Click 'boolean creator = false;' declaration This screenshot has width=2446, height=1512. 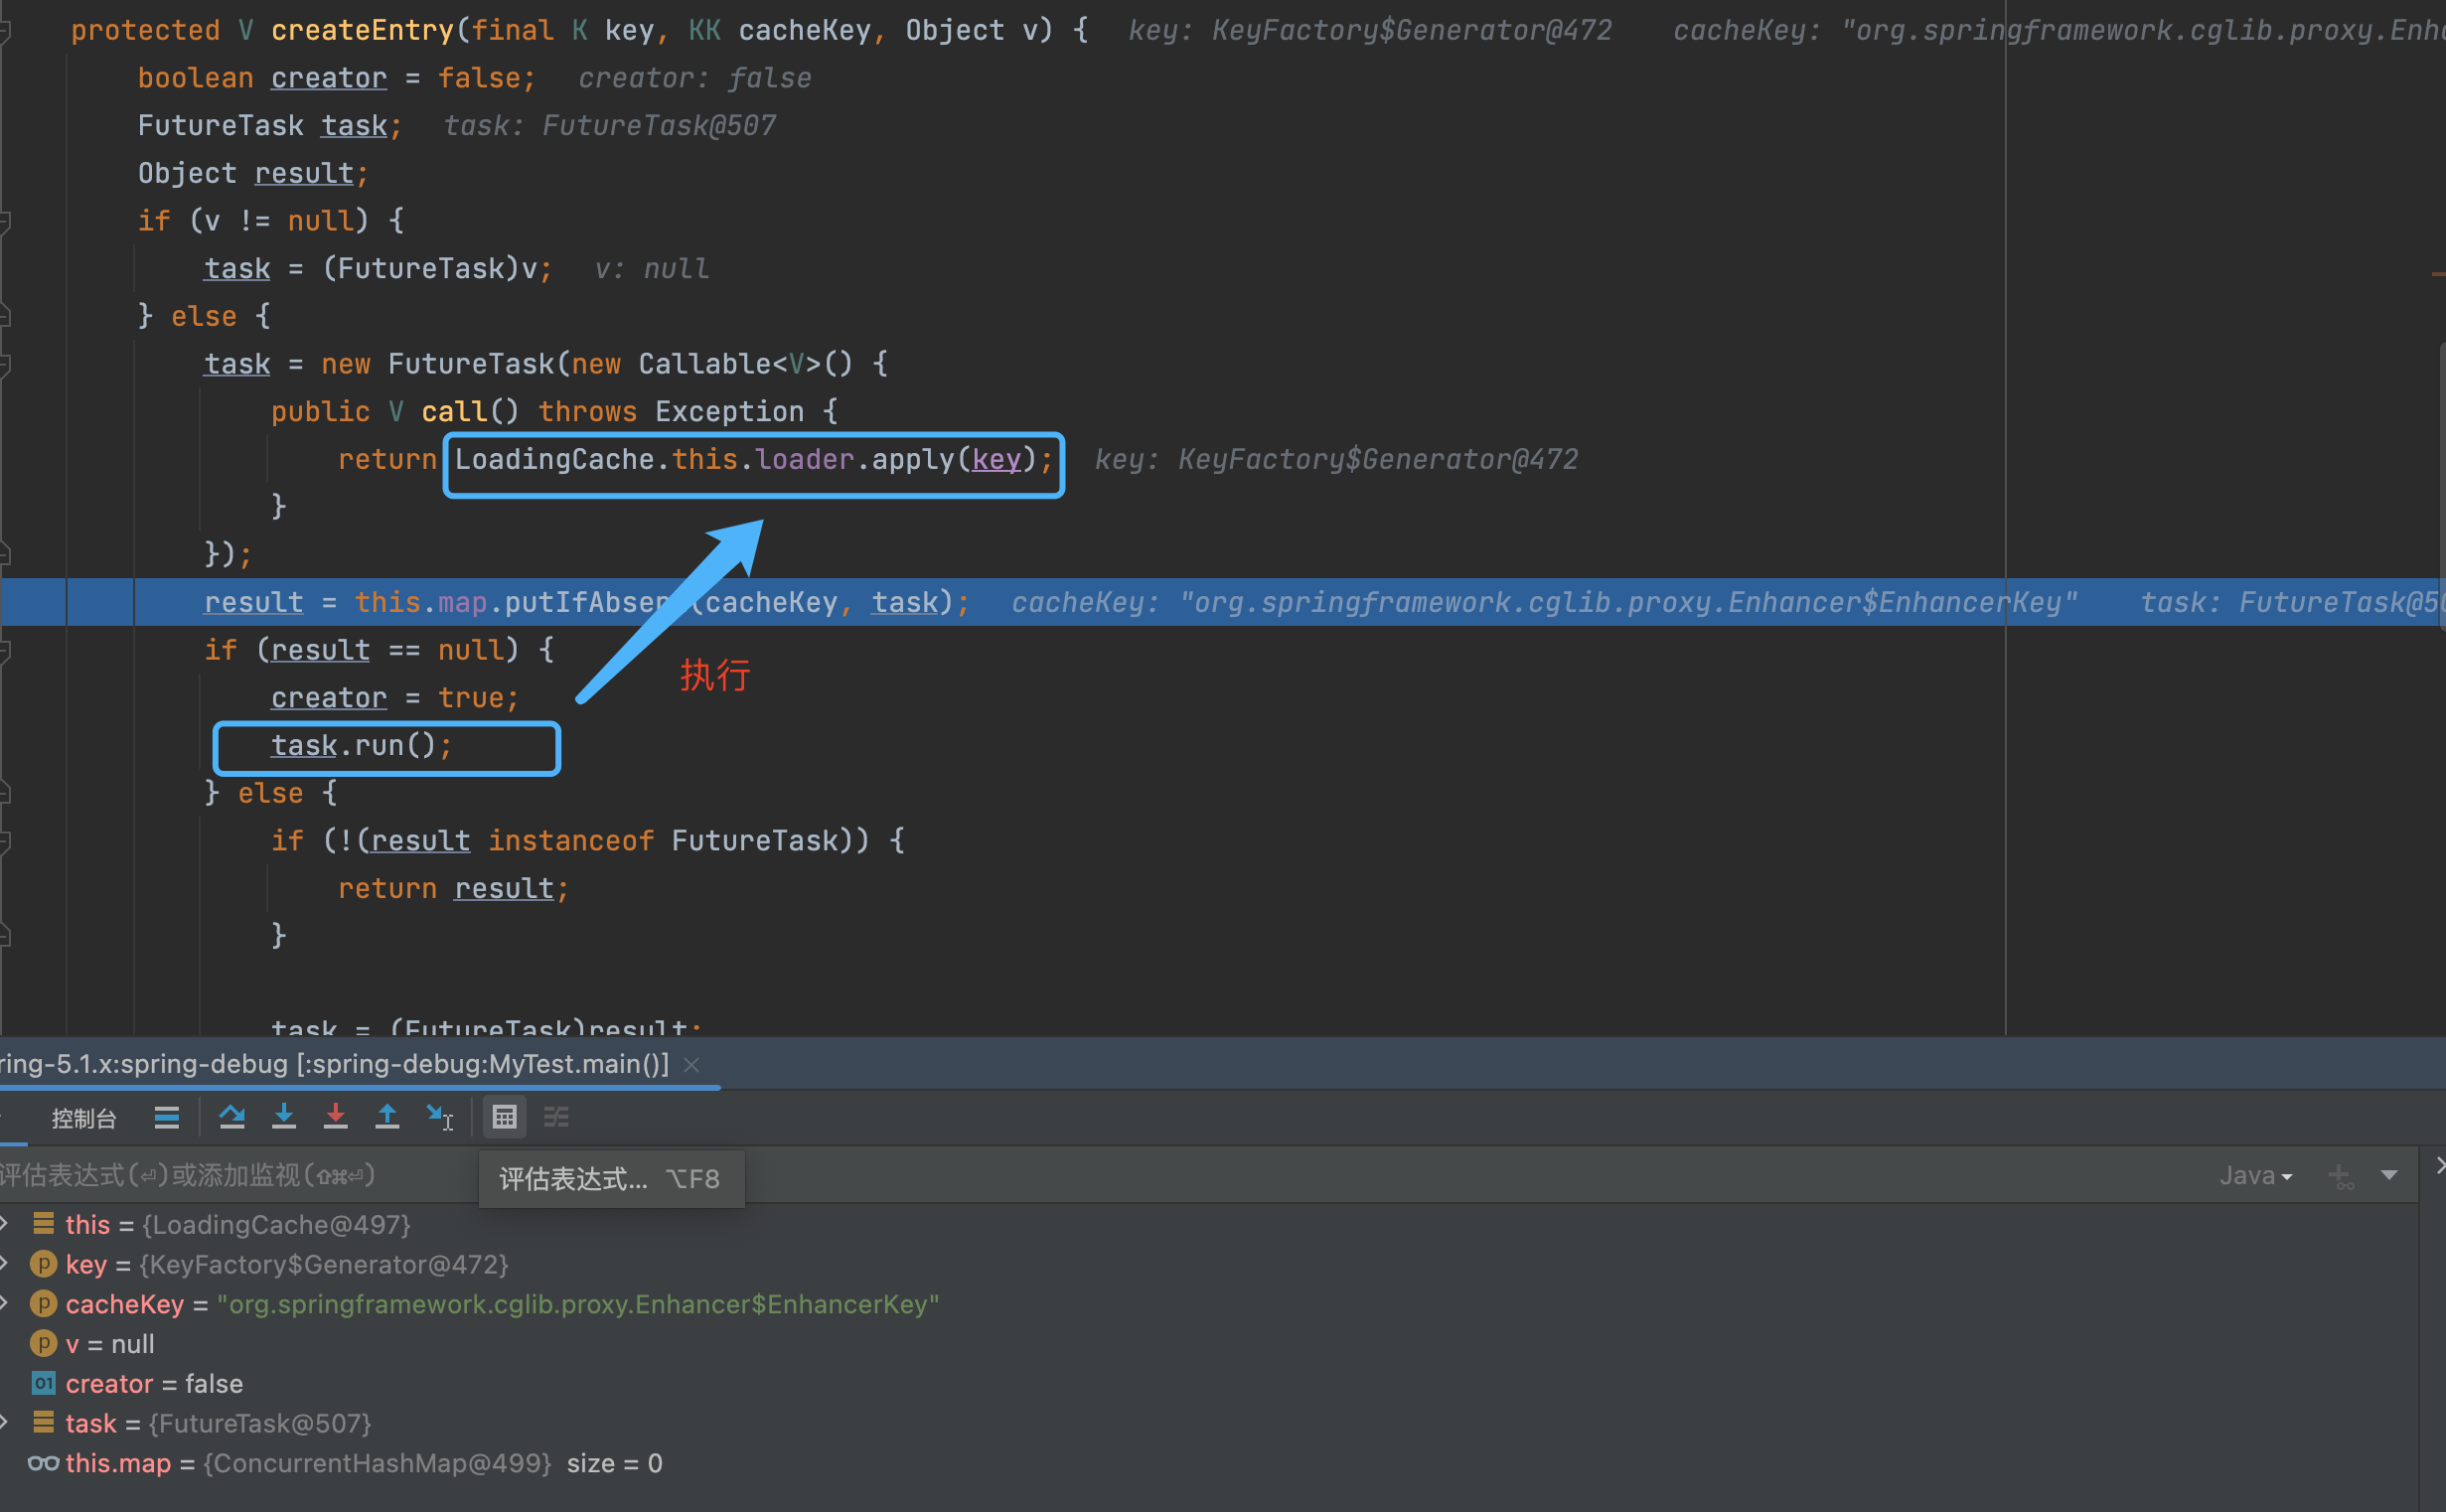[x=337, y=78]
